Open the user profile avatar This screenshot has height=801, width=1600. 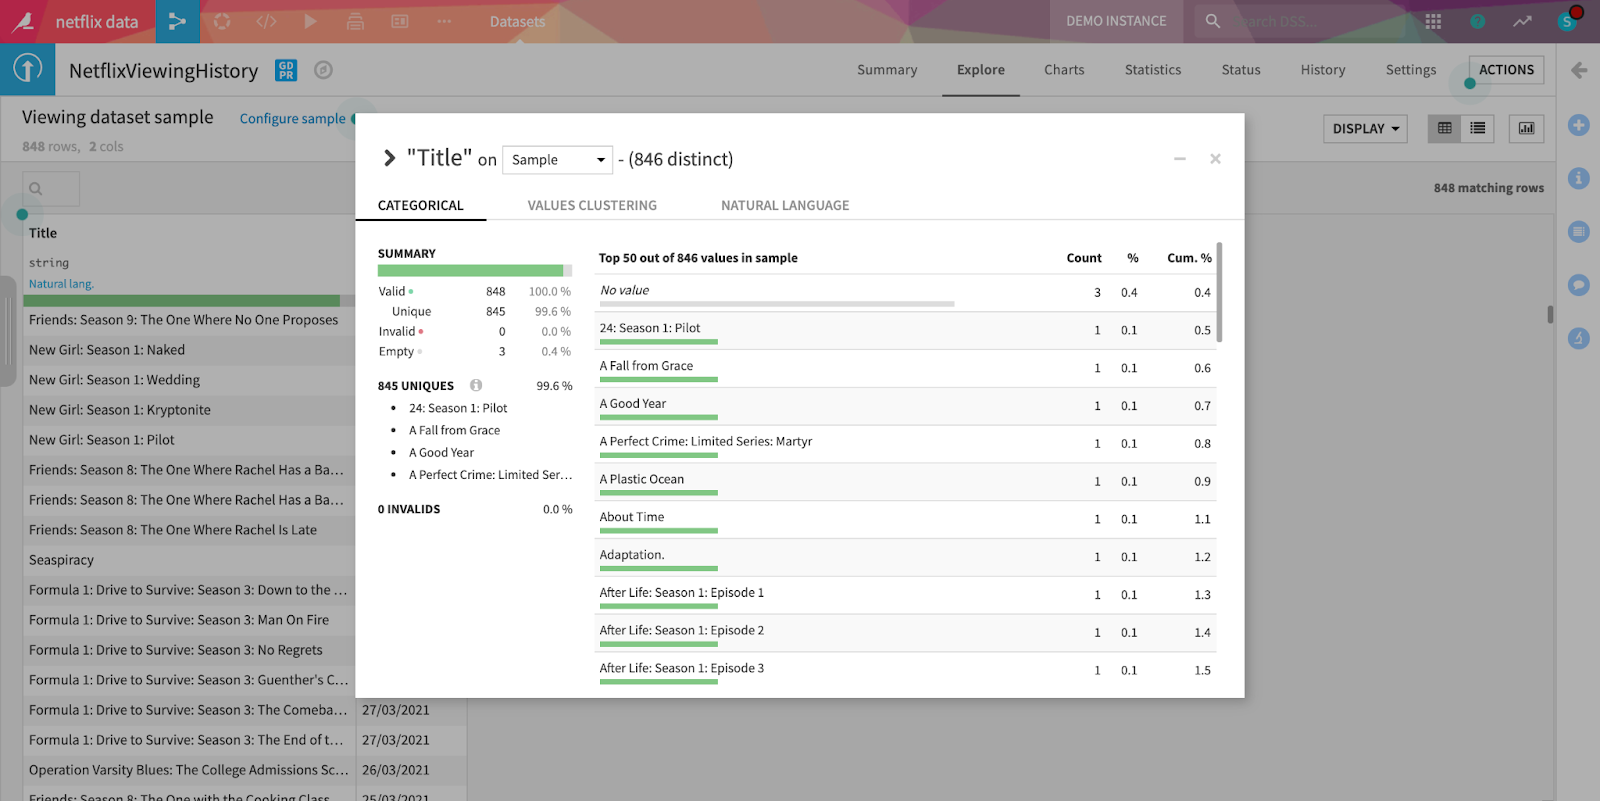click(x=1567, y=21)
